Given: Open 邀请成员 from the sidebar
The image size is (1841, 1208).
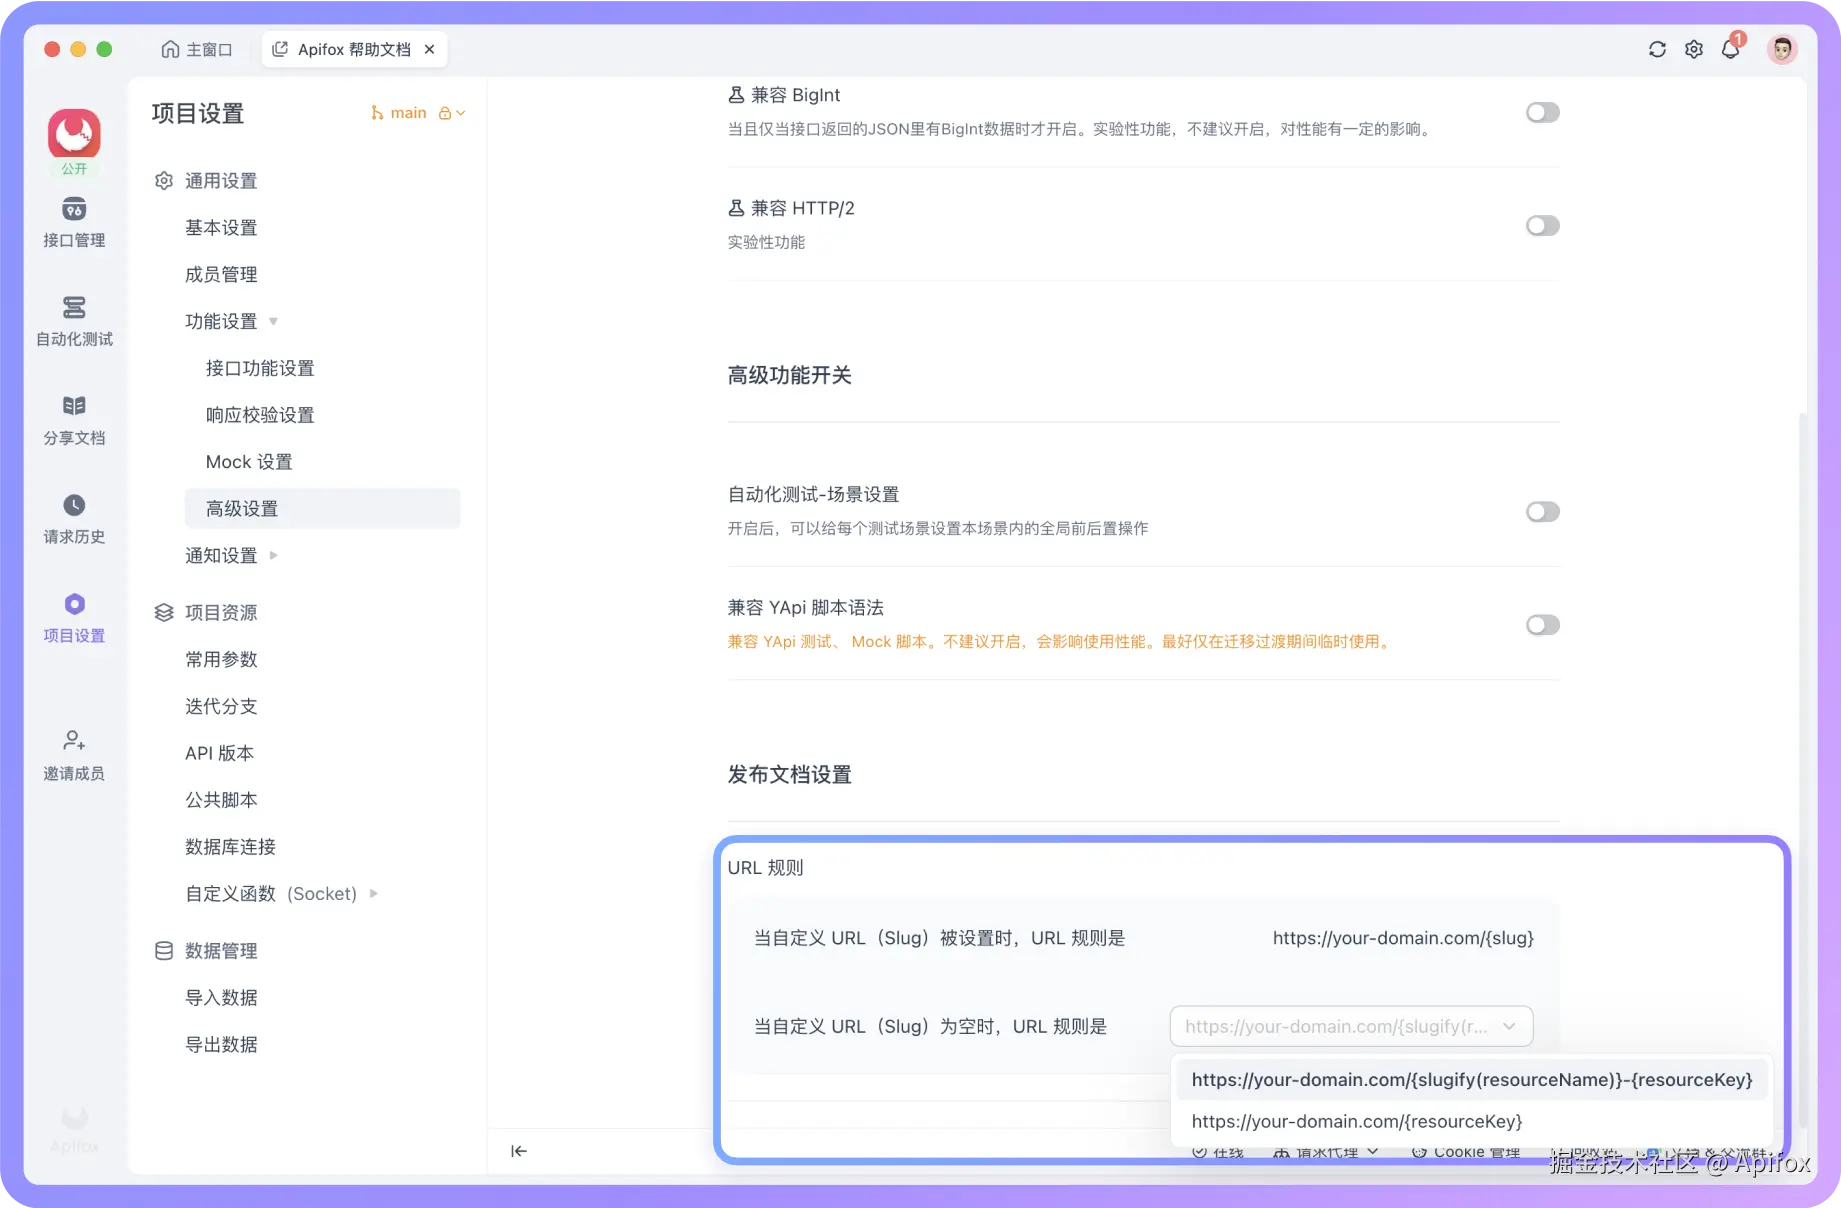Looking at the screenshot, I should (73, 754).
